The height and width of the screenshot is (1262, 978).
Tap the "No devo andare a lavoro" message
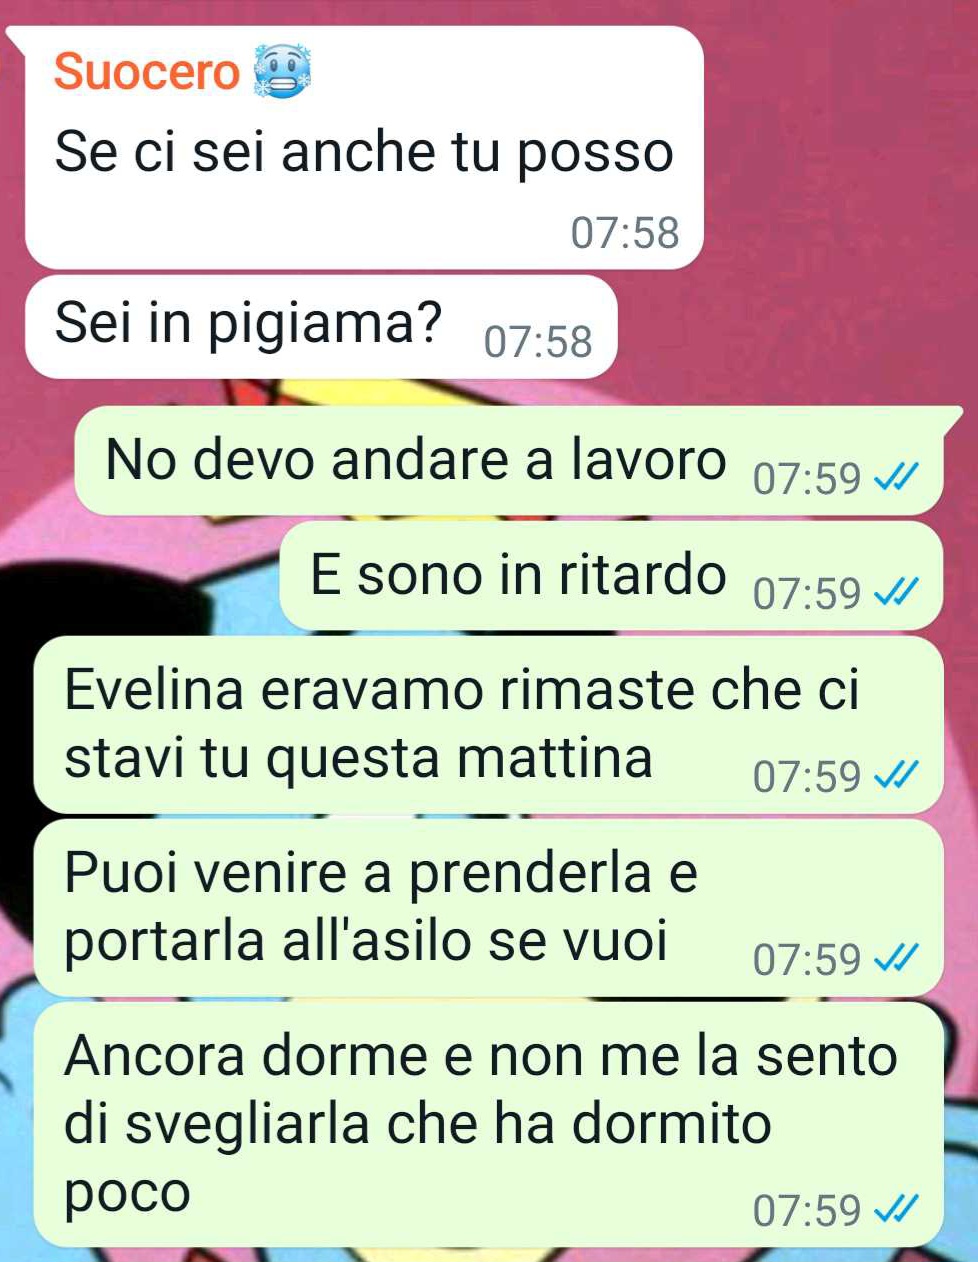click(508, 461)
